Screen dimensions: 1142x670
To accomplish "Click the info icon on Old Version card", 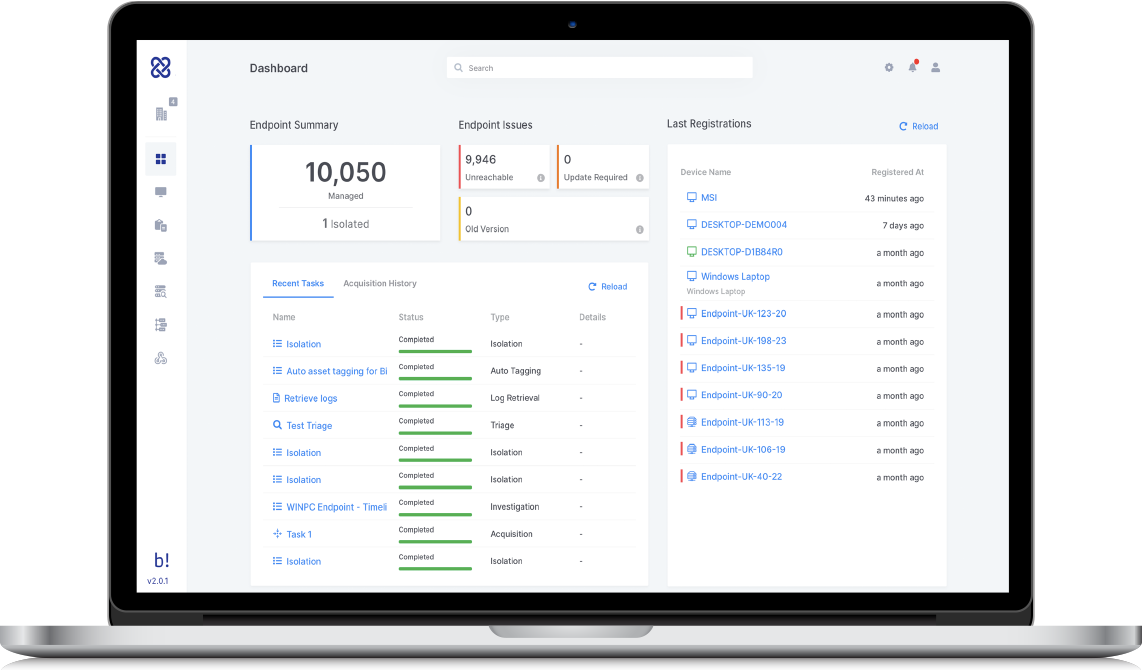I will [x=639, y=230].
